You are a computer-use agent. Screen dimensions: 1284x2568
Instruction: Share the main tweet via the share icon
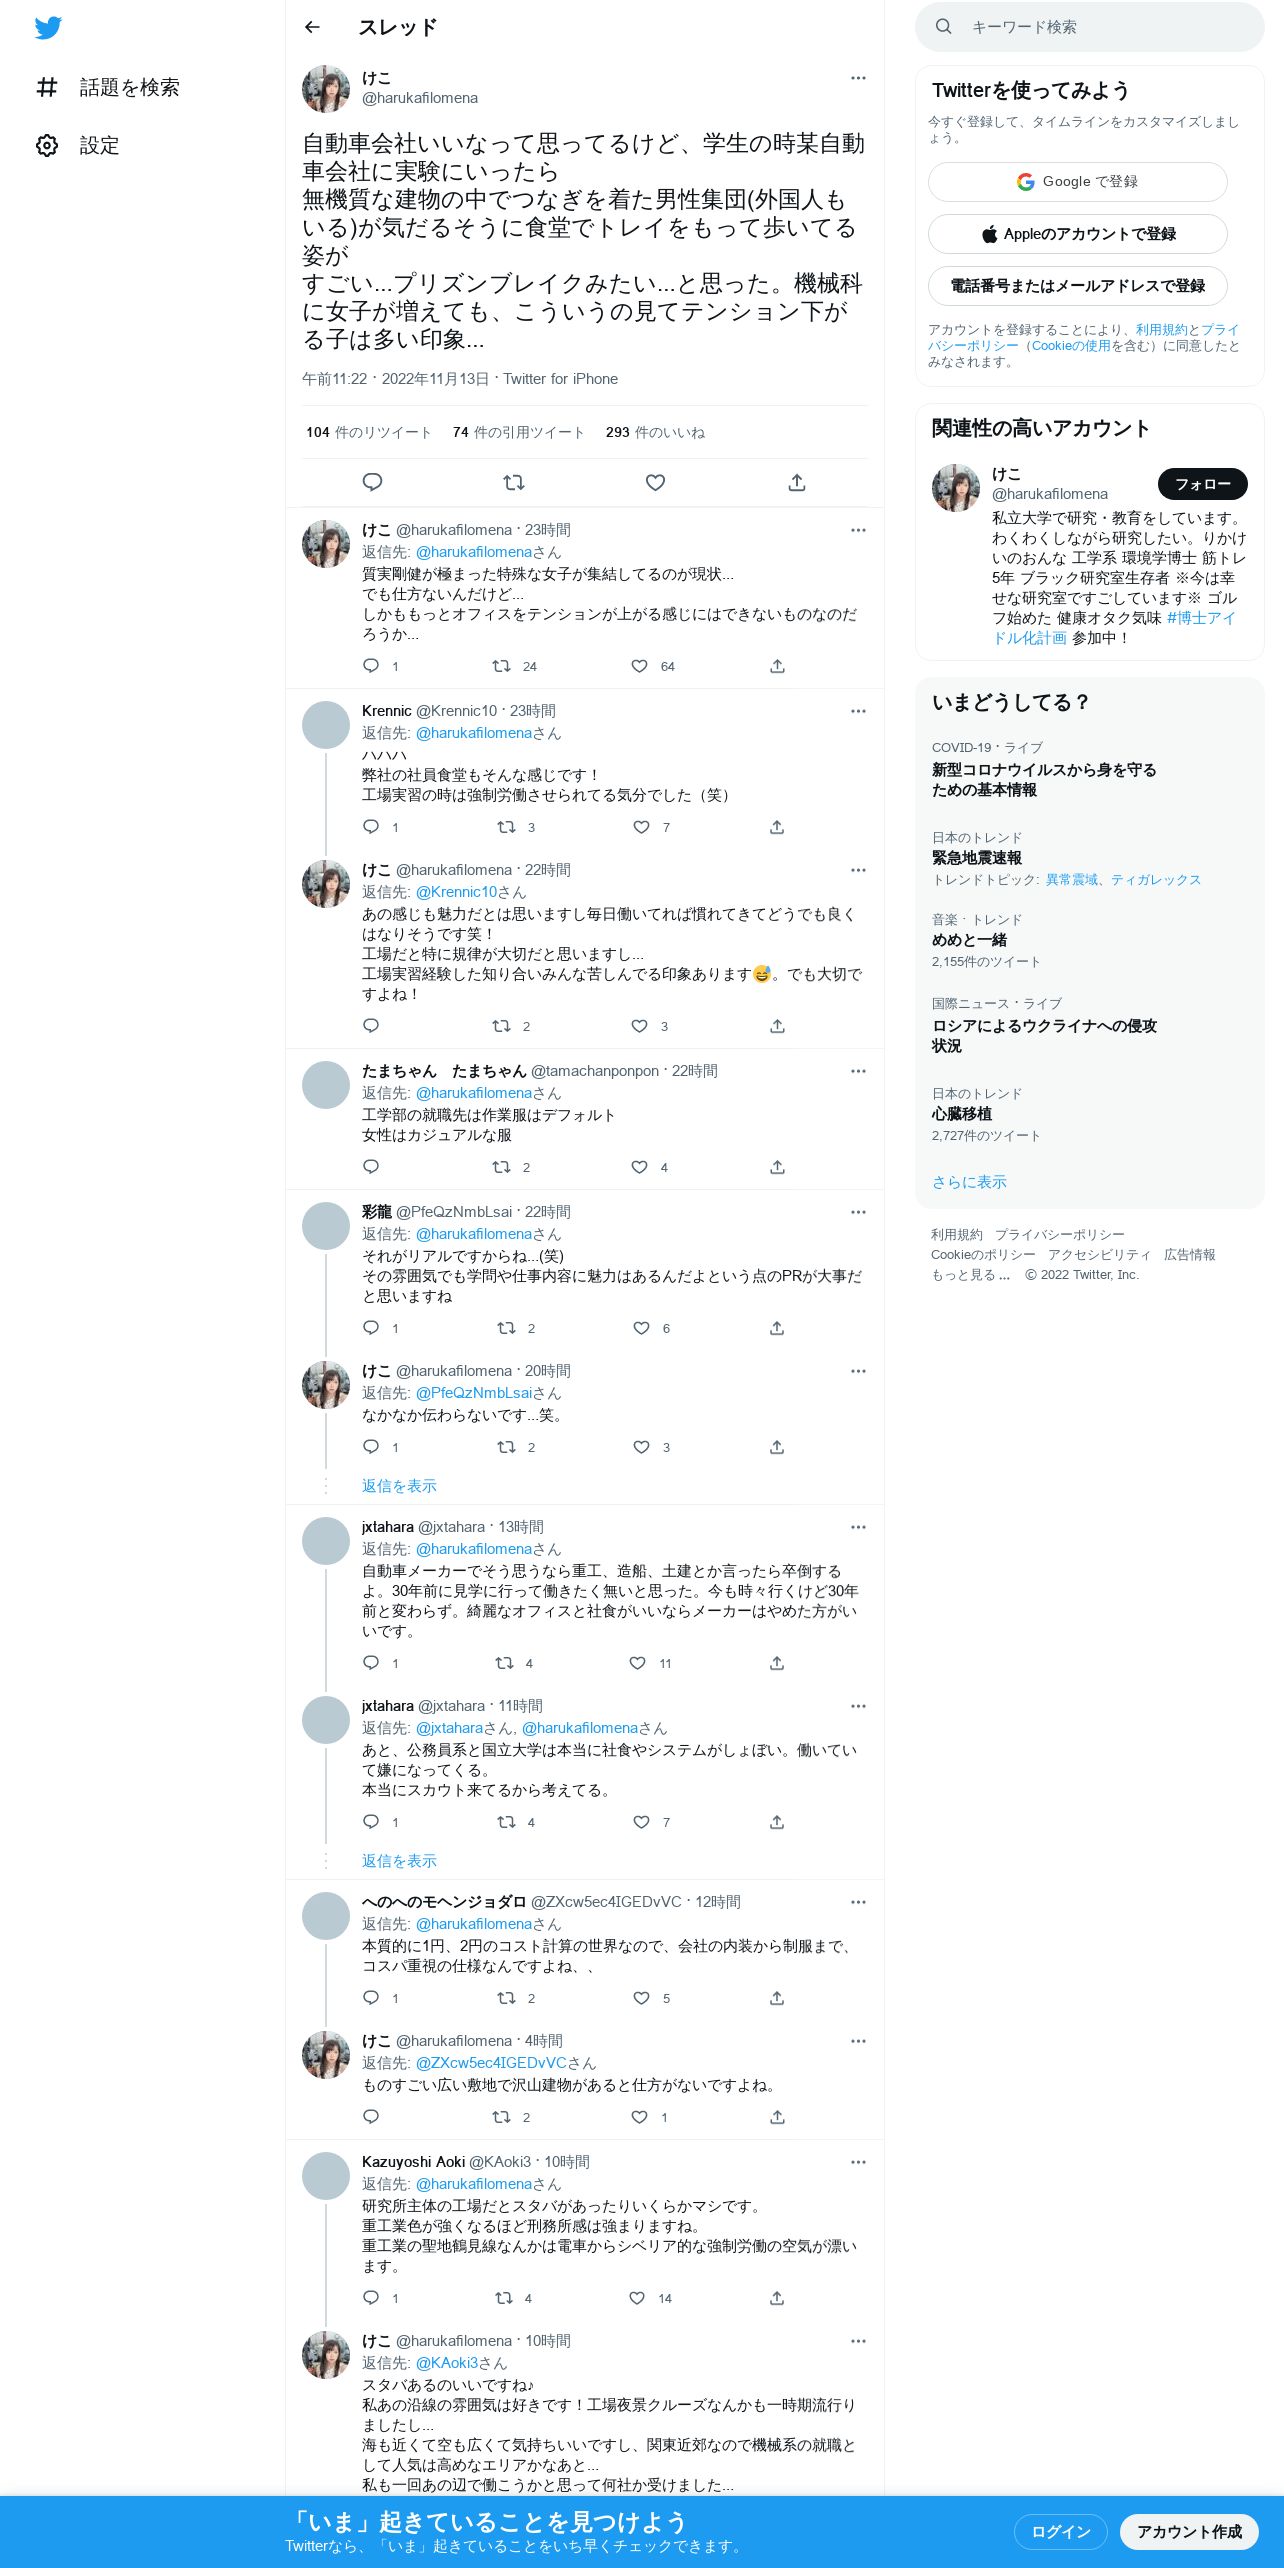click(797, 482)
